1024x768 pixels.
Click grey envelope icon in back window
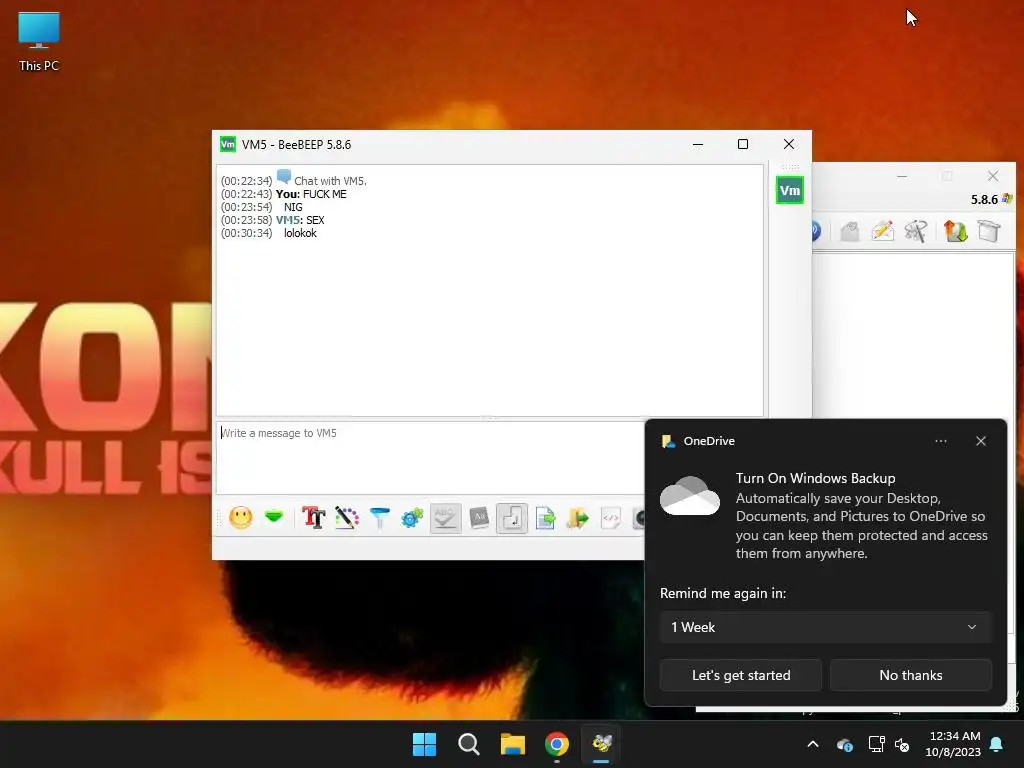click(849, 231)
